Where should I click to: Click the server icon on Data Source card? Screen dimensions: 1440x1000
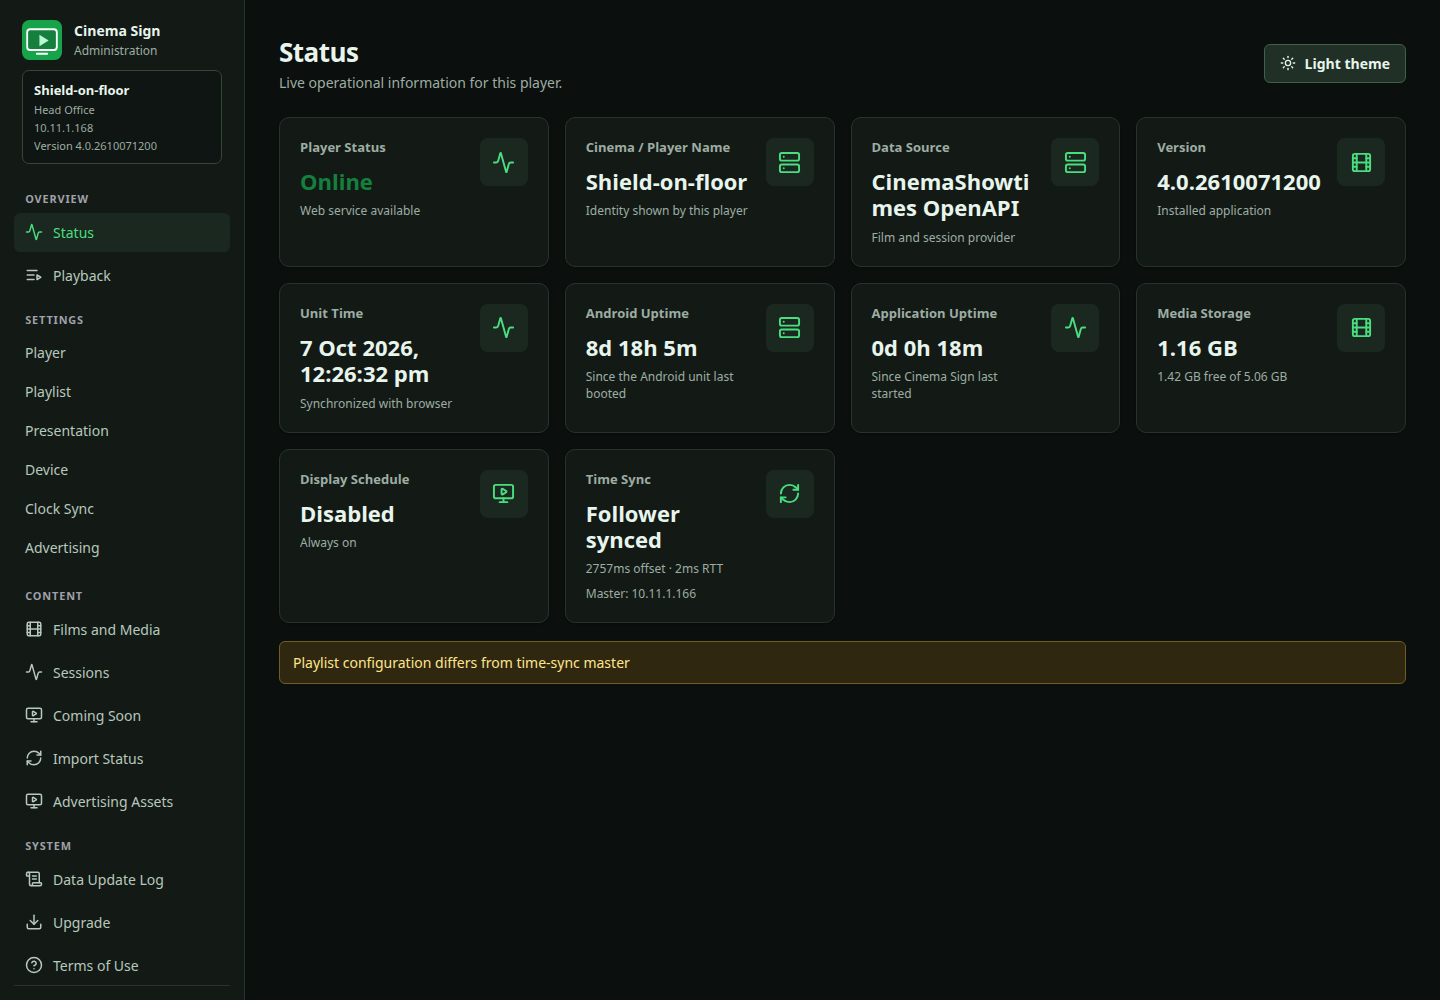pyautogui.click(x=1075, y=162)
